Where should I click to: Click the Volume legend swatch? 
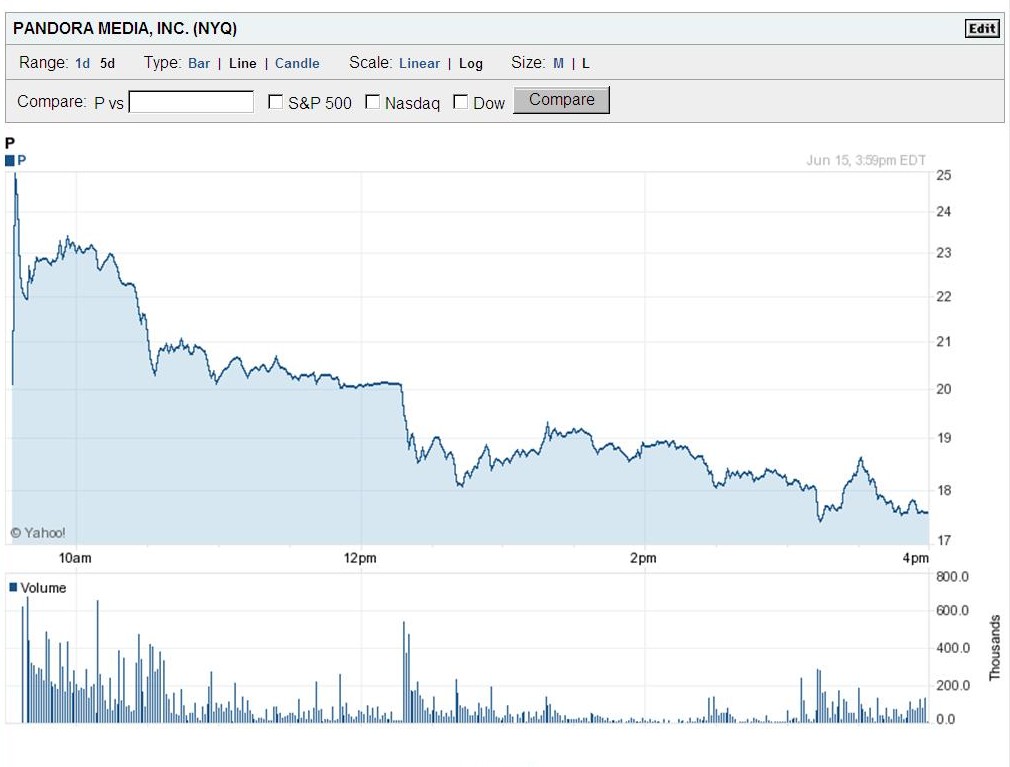(13, 587)
